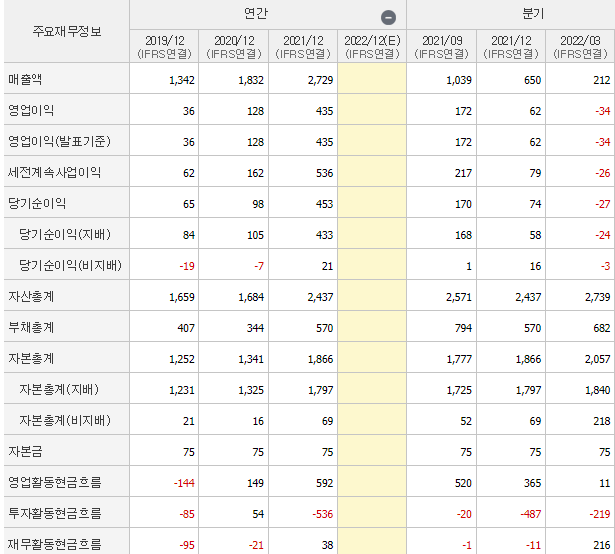The image size is (615, 554).
Task: Select the 자산총계 row label
Action: point(31,297)
